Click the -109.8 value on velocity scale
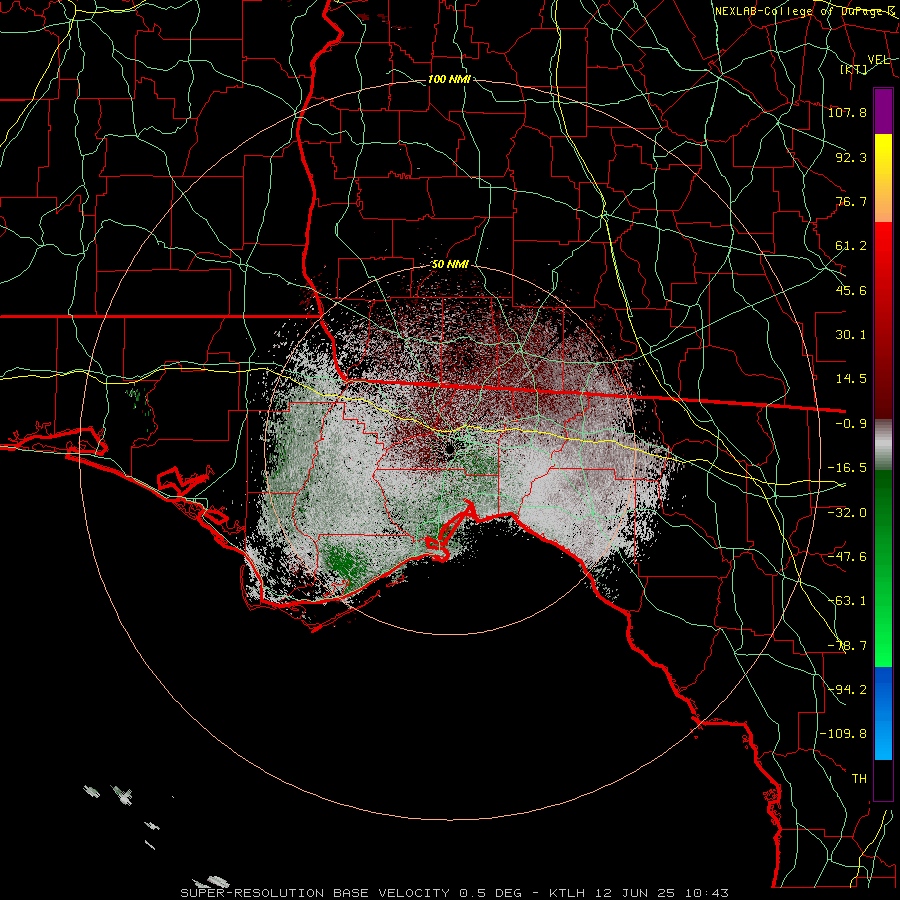 (x=843, y=734)
